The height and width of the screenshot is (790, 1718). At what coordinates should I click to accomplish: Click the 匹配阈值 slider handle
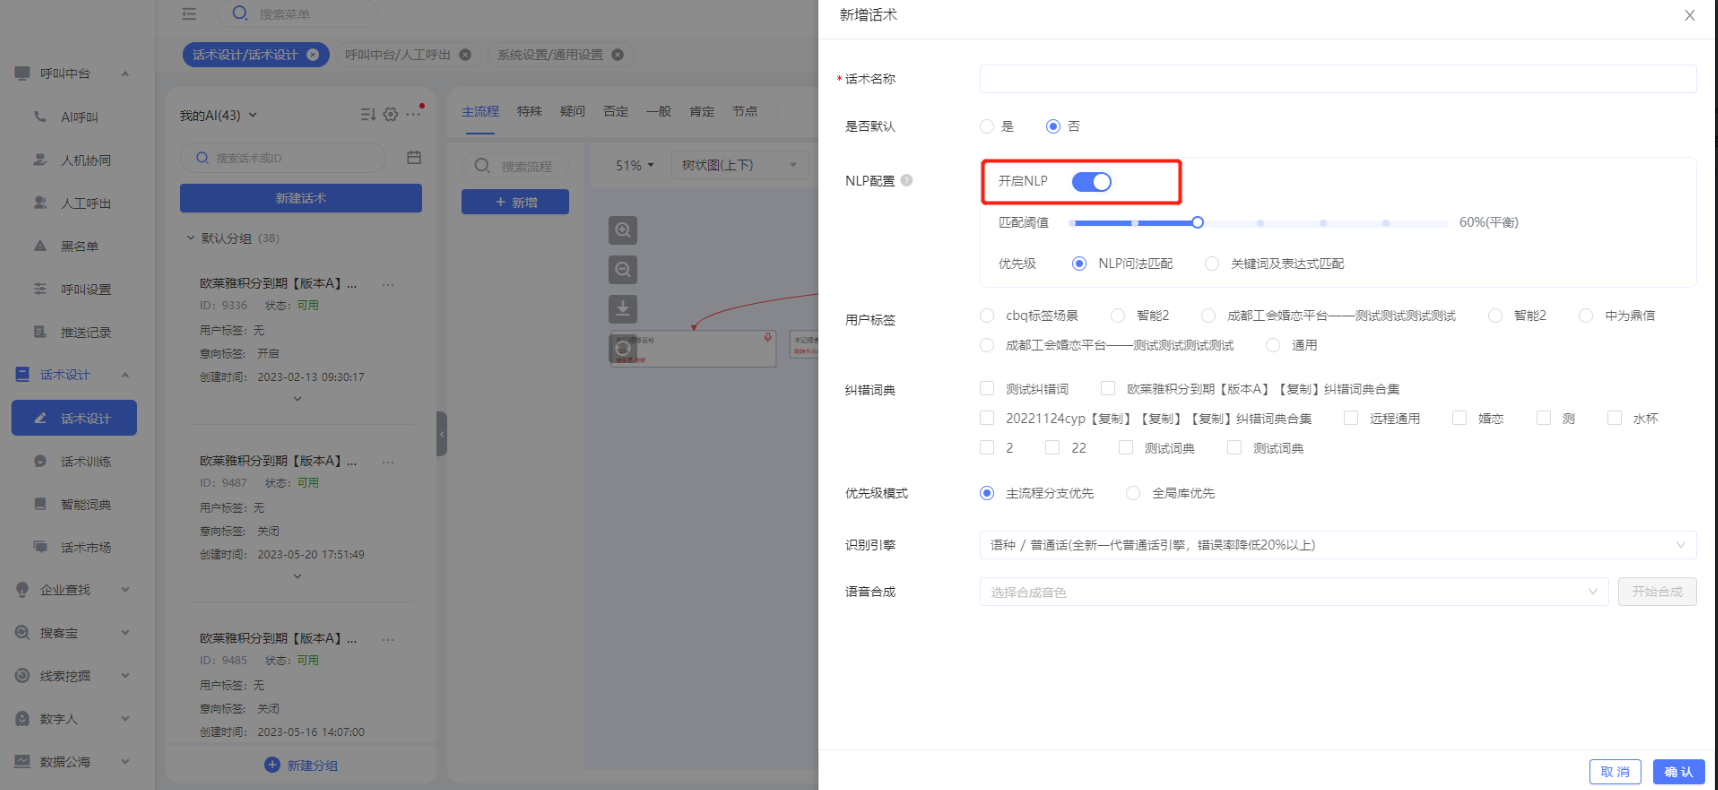coord(1197,223)
